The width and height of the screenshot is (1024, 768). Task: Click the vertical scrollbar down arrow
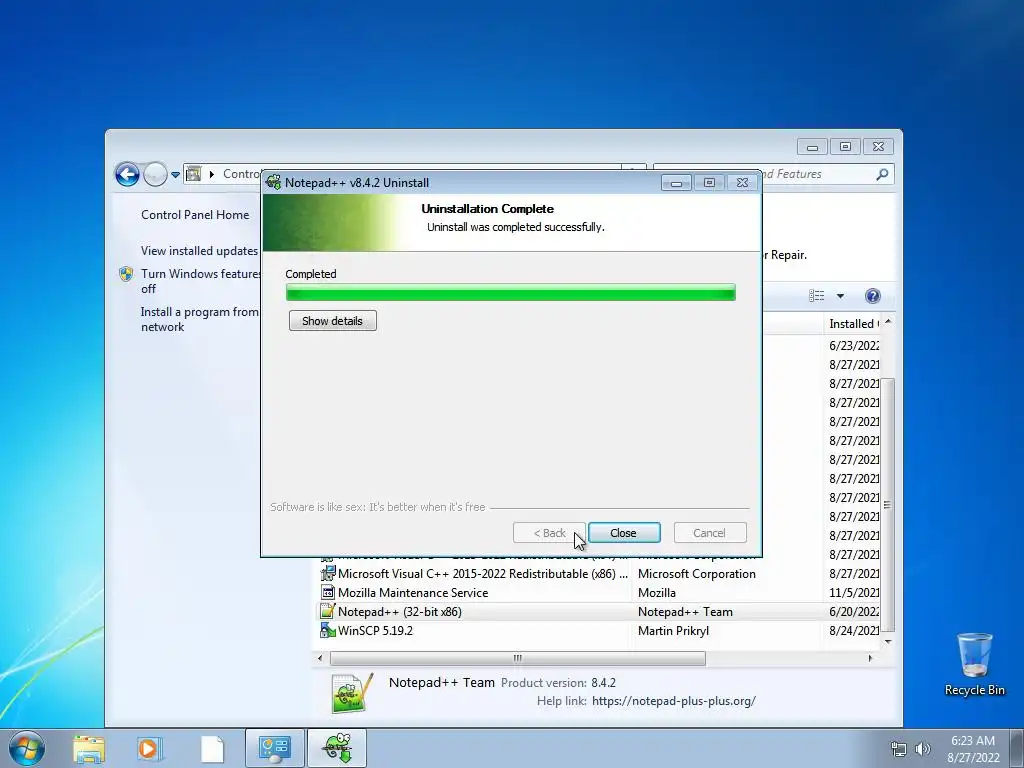click(x=888, y=642)
